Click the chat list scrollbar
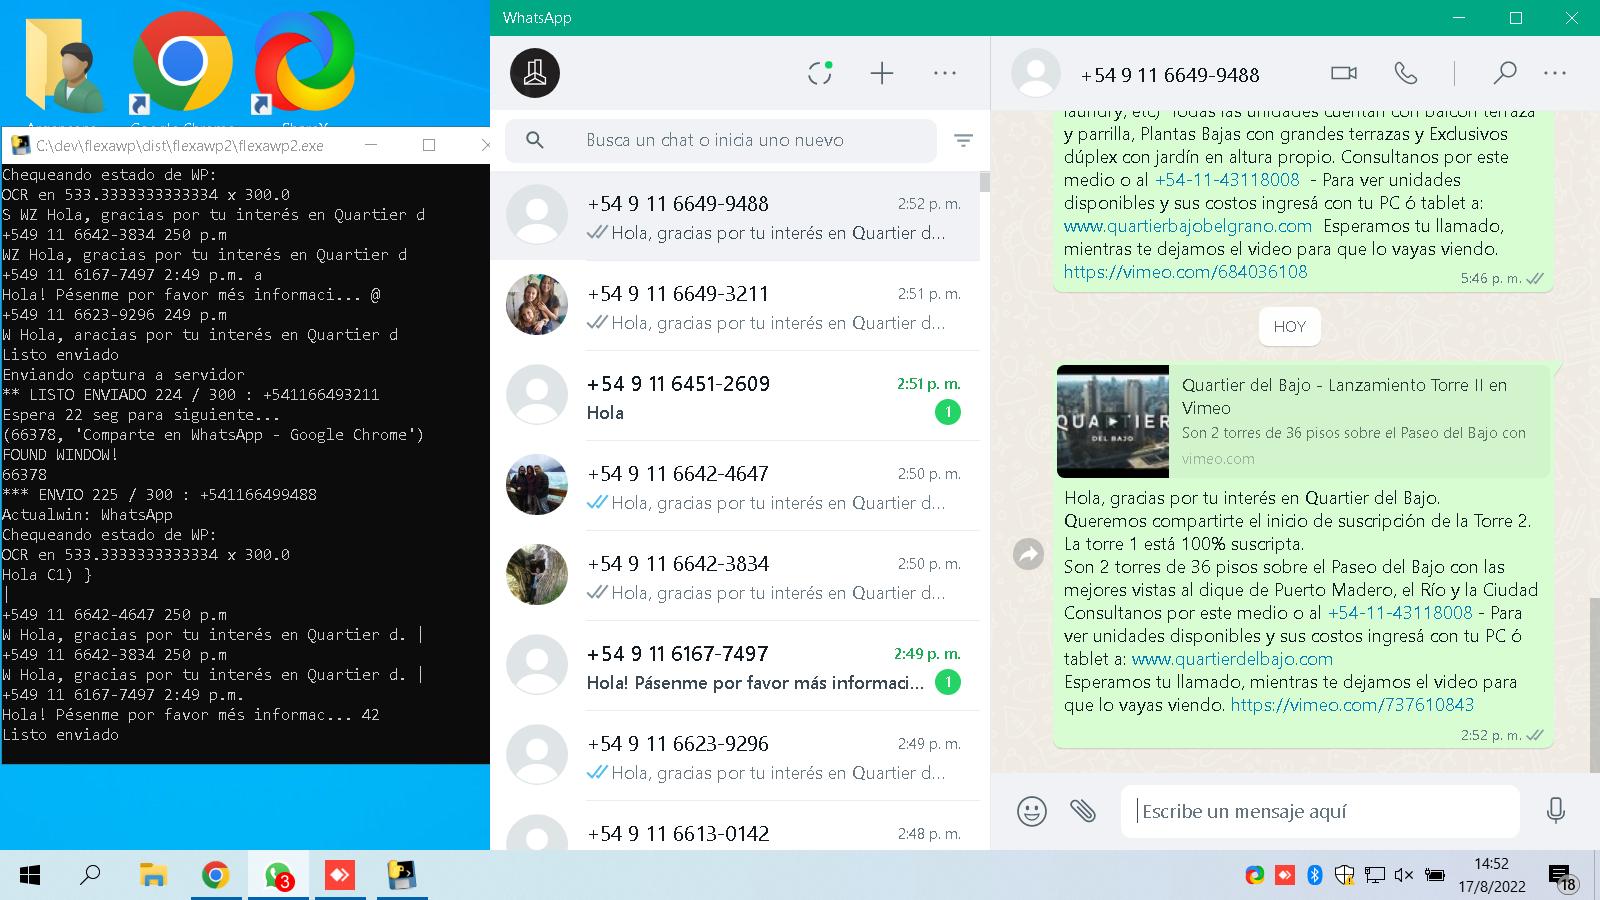This screenshot has width=1600, height=900. point(985,181)
